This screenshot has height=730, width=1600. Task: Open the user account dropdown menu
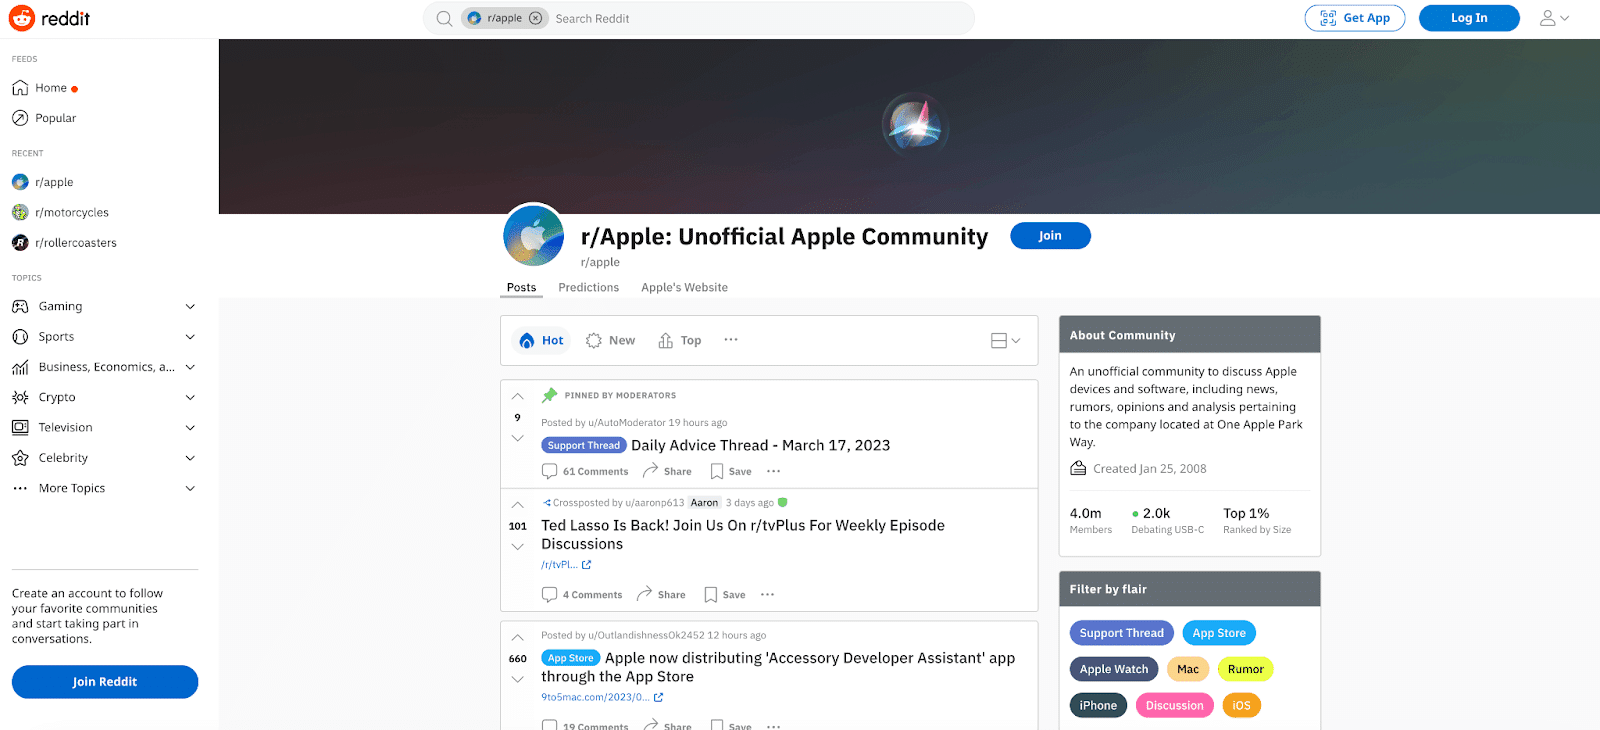pos(1554,18)
